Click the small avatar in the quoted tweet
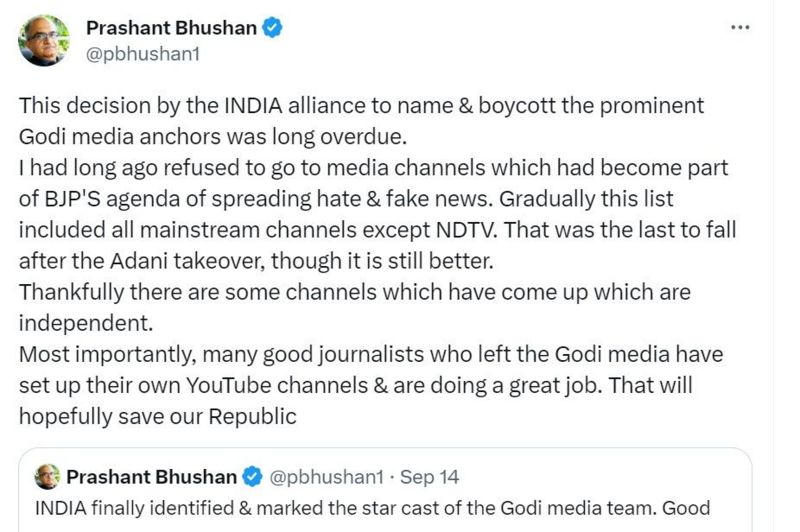 click(47, 477)
